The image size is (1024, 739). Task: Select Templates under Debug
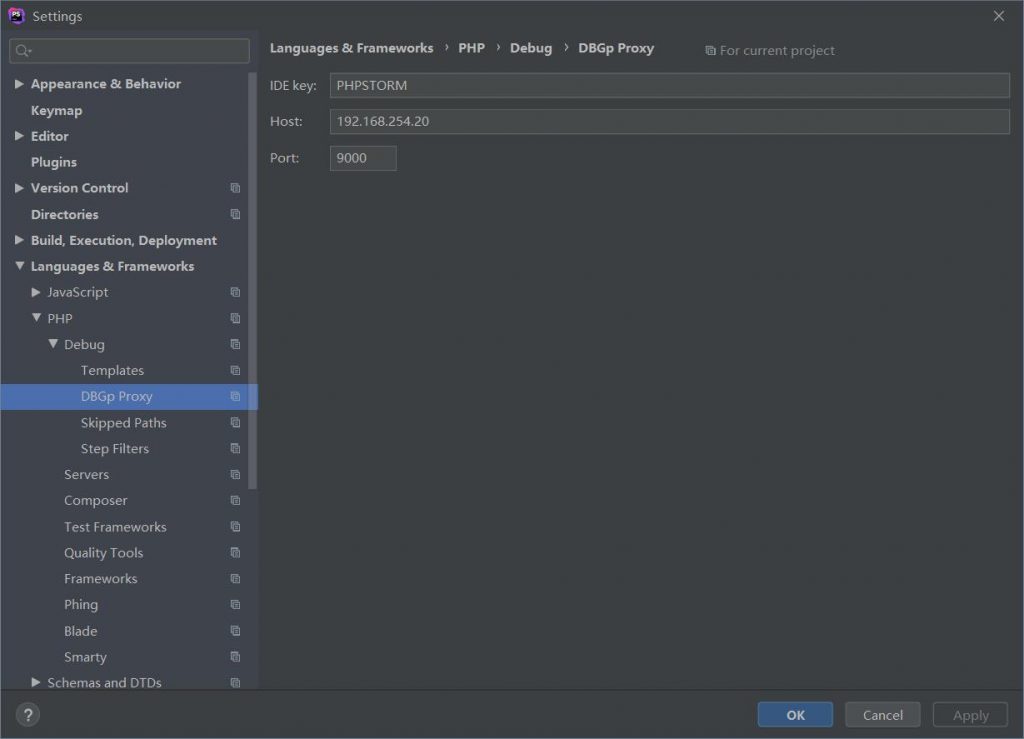point(112,371)
